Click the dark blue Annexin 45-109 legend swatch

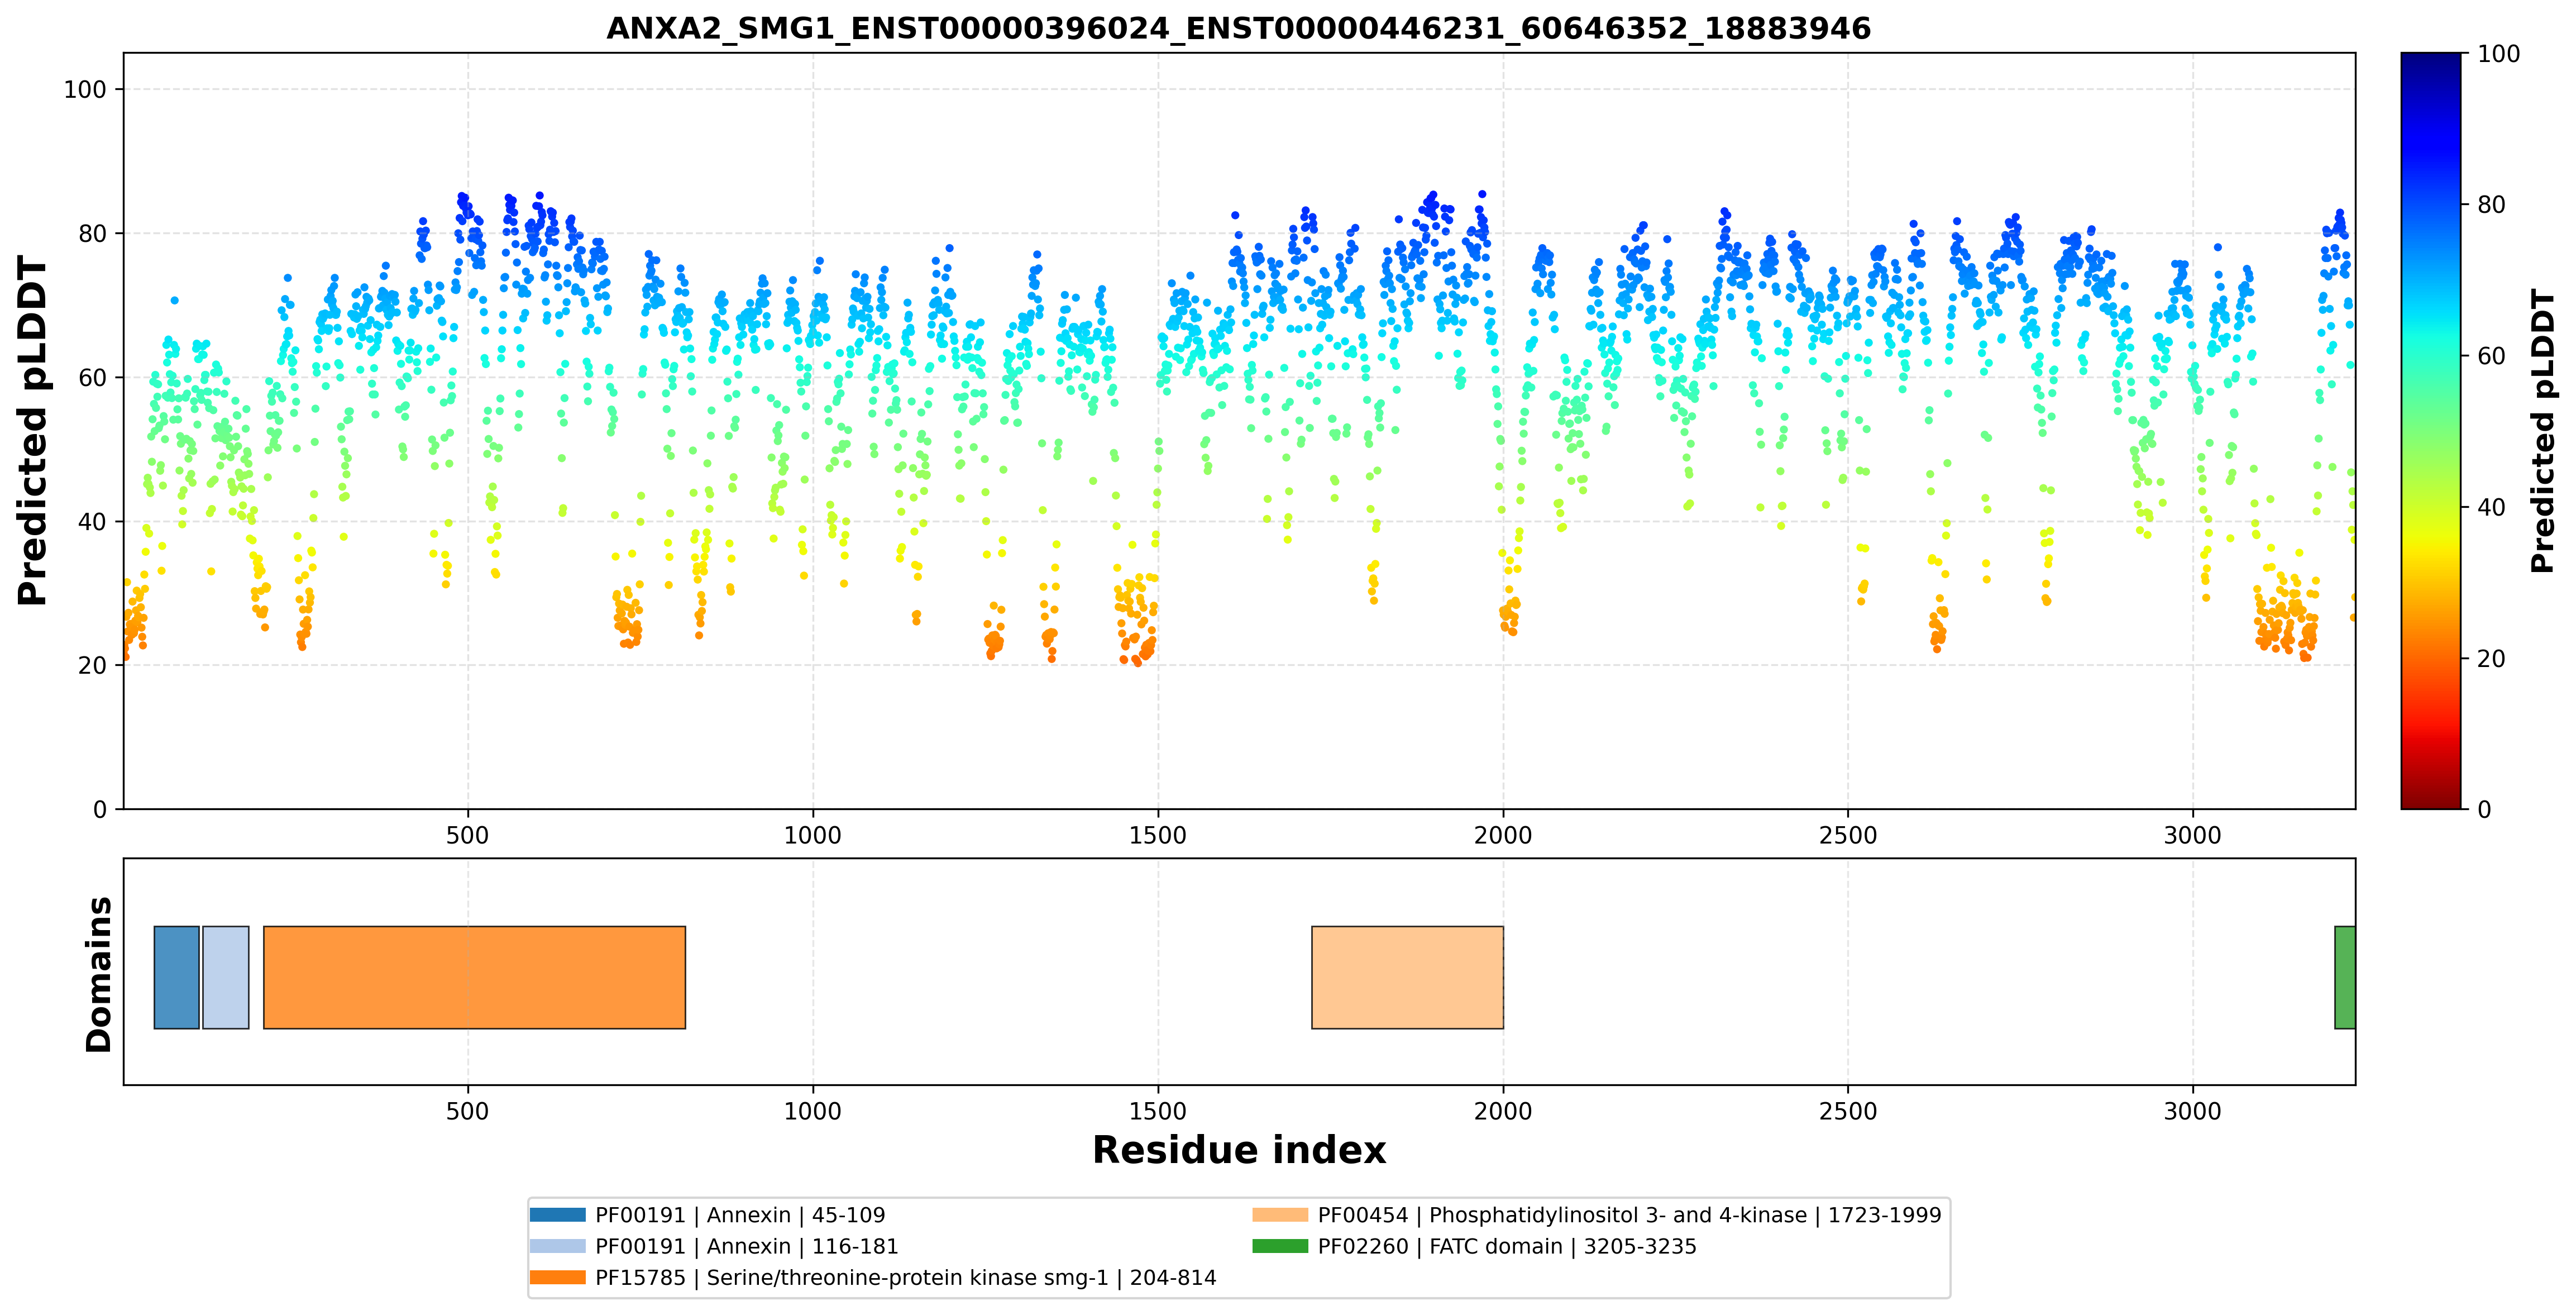557,1215
